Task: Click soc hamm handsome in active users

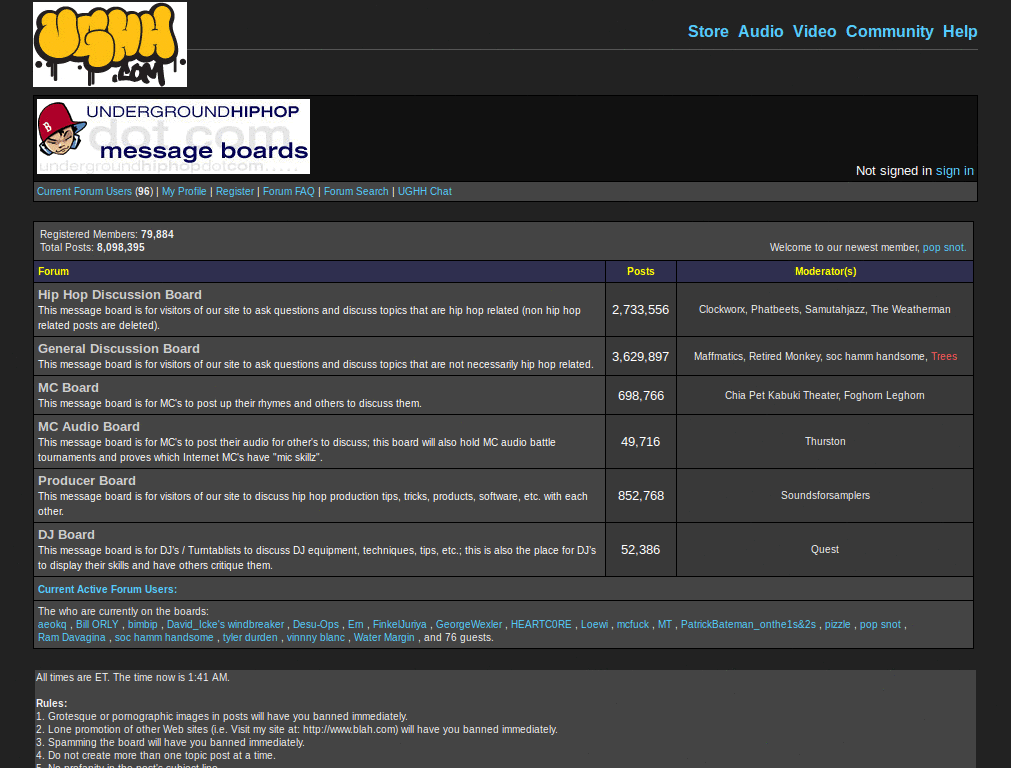Action: (164, 637)
